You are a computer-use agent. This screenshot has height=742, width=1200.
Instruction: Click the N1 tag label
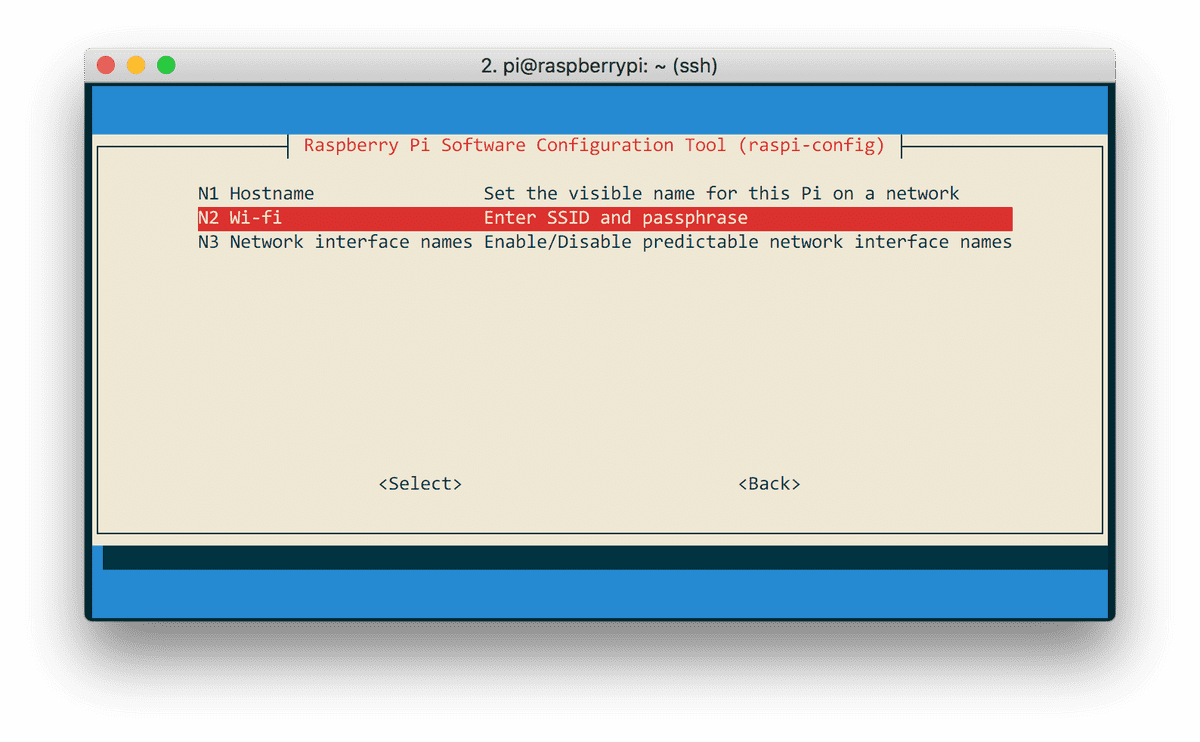point(208,194)
